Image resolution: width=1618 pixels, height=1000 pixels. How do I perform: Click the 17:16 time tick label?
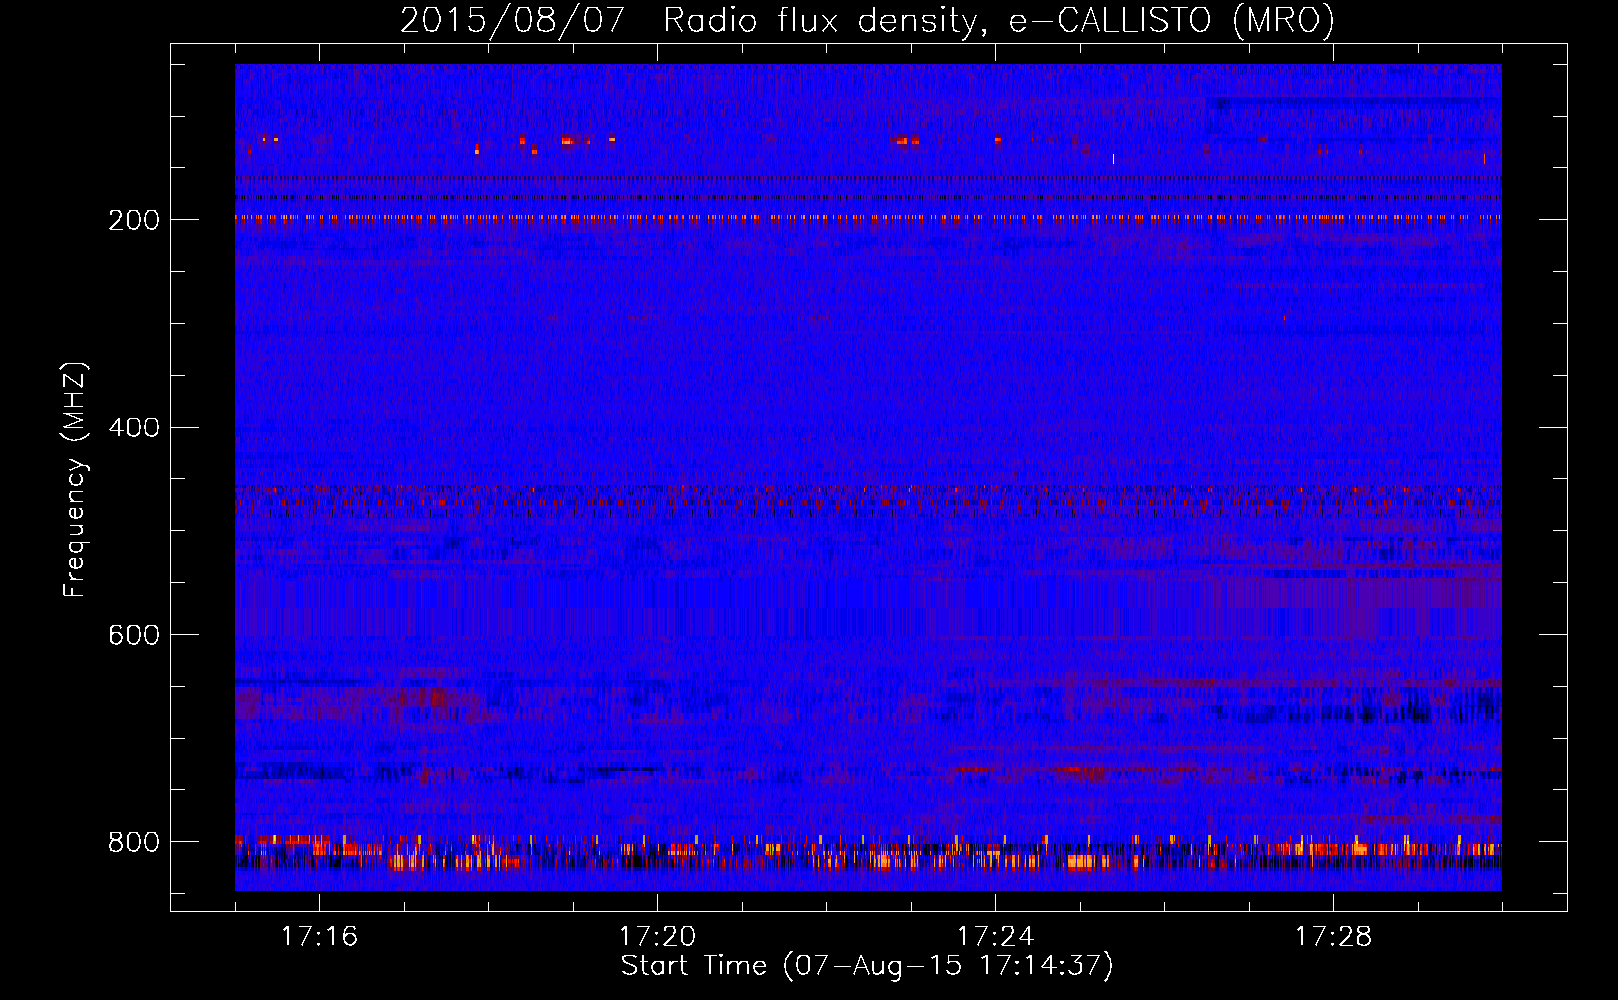click(319, 936)
